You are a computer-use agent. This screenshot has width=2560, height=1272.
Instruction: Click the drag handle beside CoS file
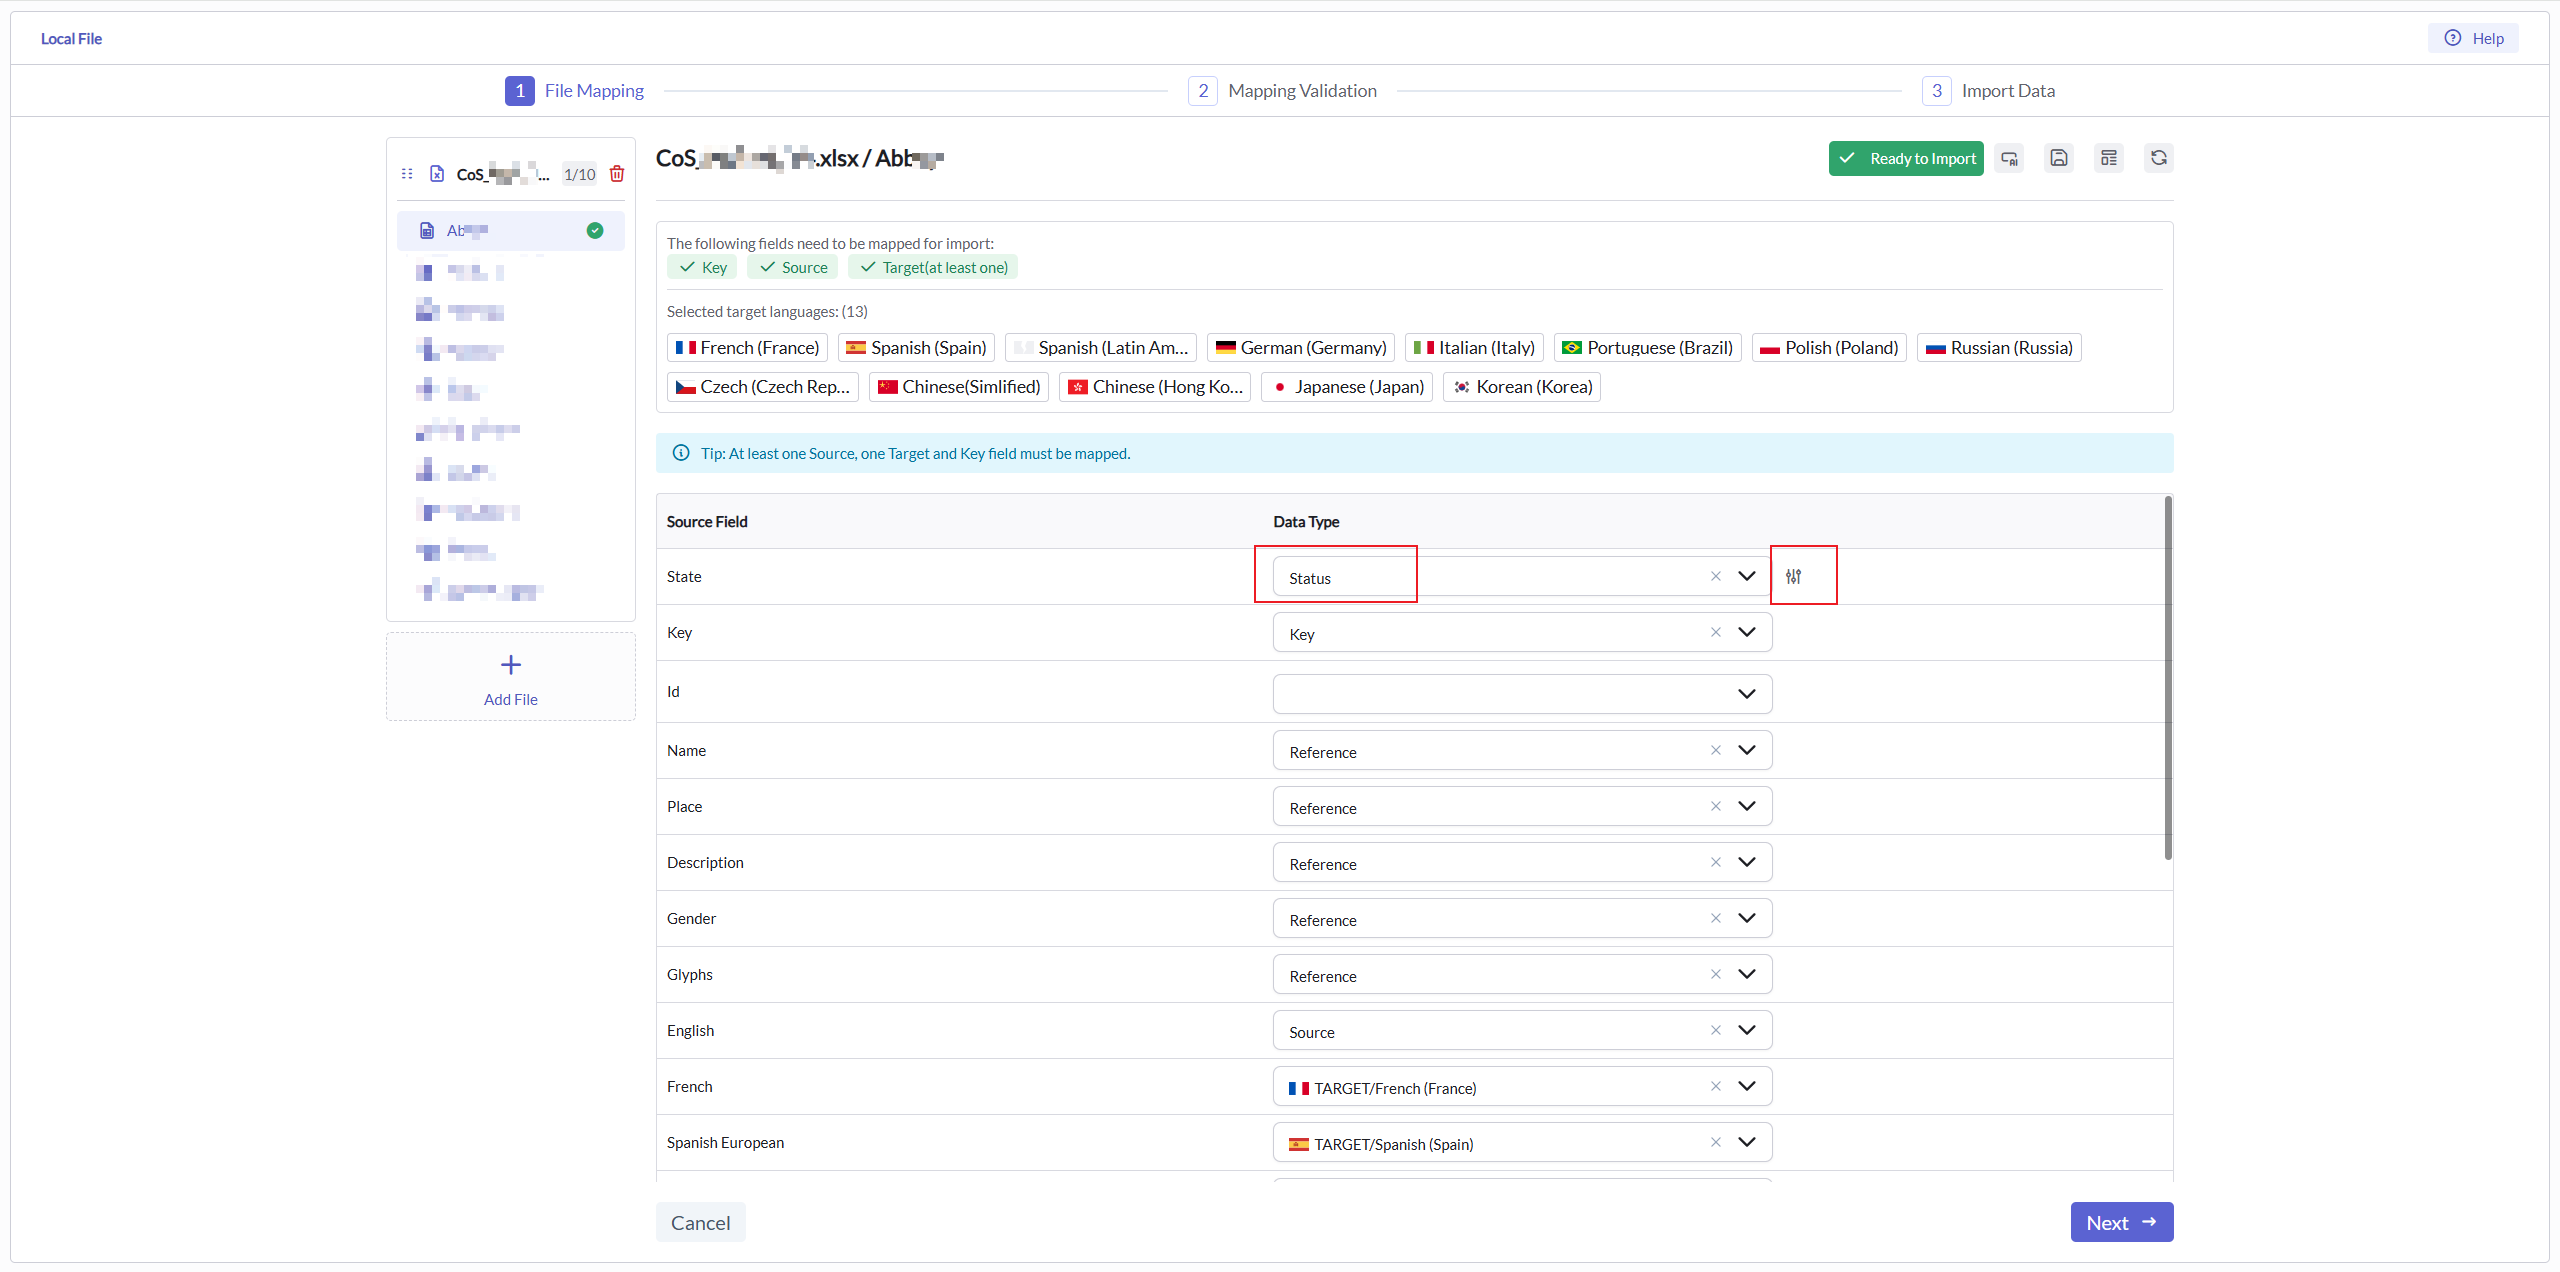coord(407,174)
